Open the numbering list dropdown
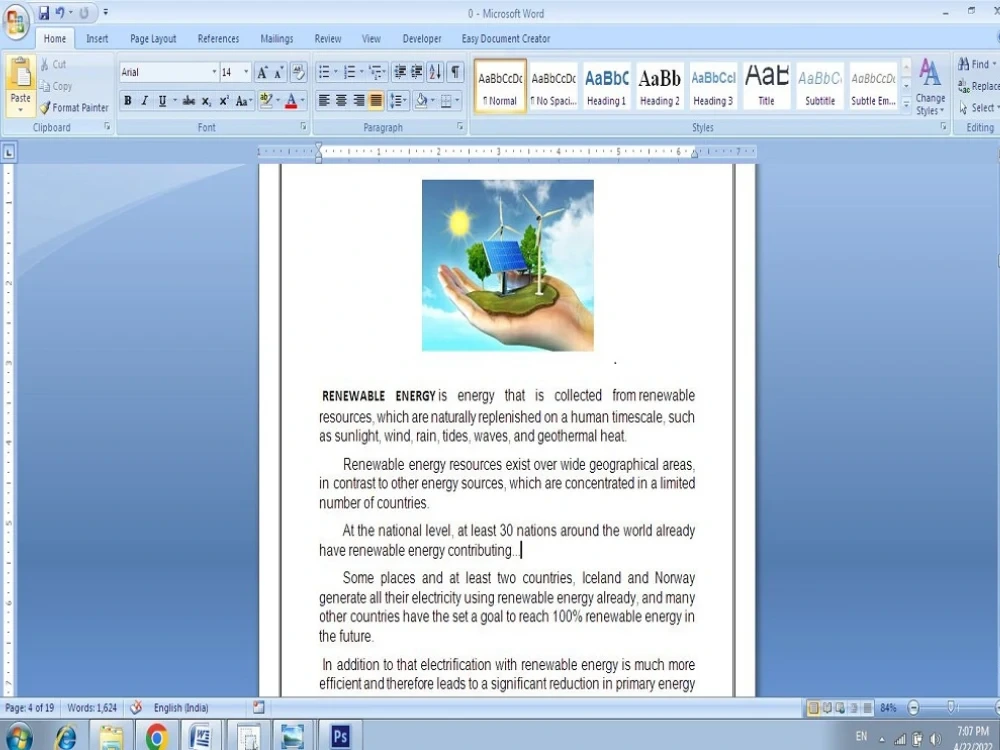This screenshot has width=1000, height=750. [362, 72]
